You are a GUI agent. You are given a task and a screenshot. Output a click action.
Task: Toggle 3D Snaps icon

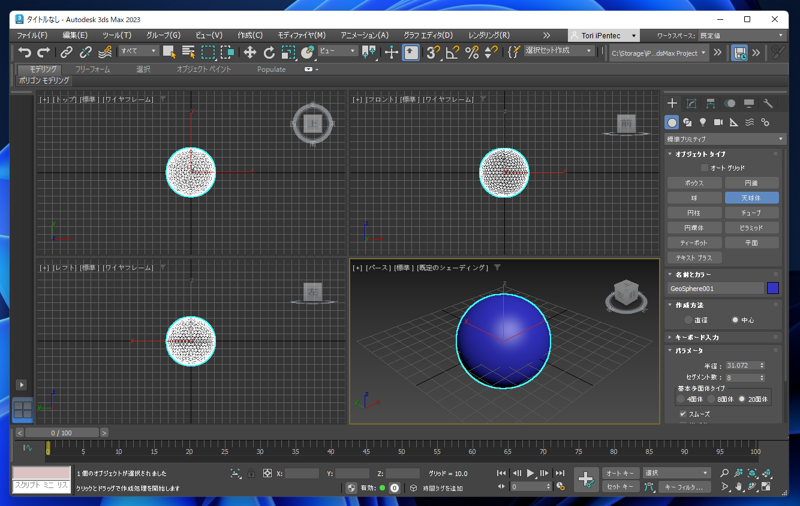click(x=433, y=52)
